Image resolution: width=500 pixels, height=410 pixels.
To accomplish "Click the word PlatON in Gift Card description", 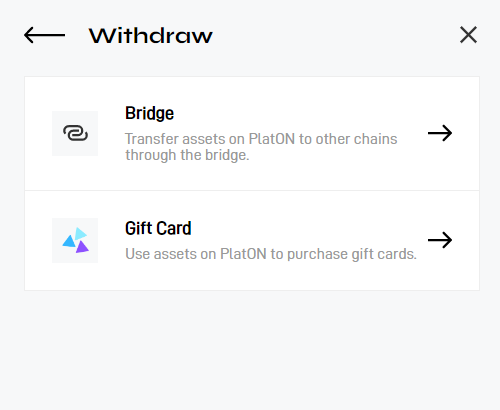I will point(243,254).
